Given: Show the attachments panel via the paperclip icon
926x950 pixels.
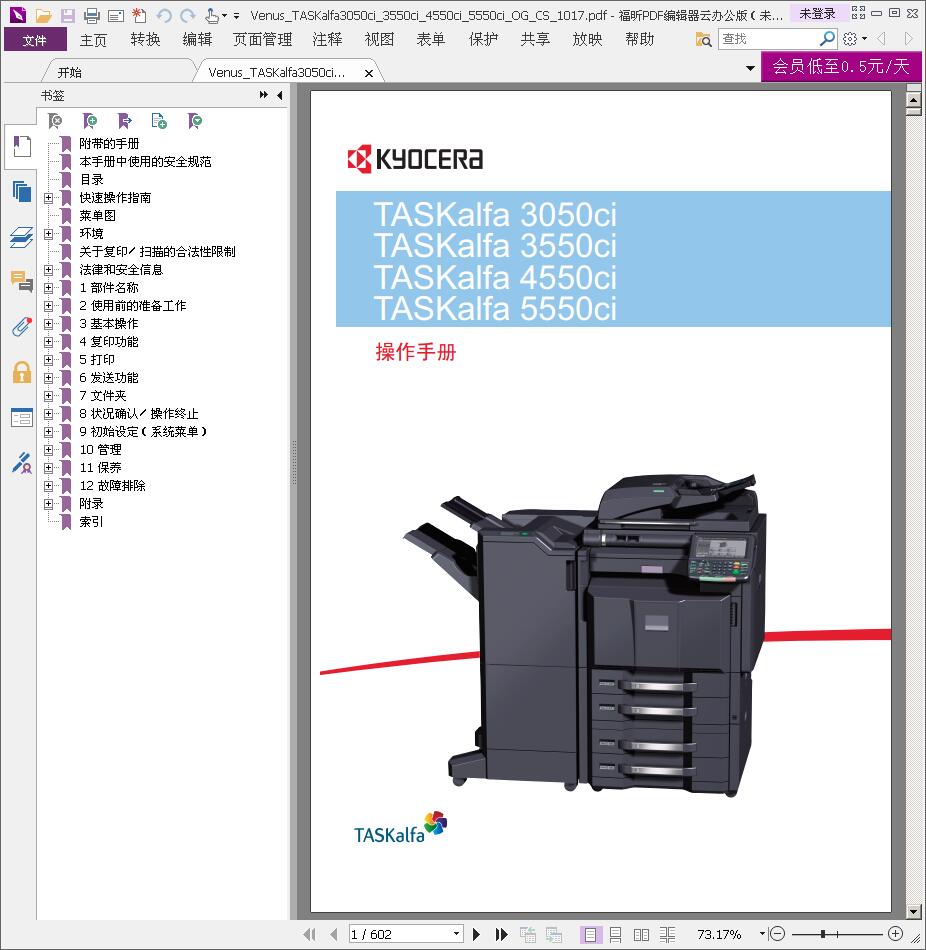Looking at the screenshot, I should coord(22,327).
